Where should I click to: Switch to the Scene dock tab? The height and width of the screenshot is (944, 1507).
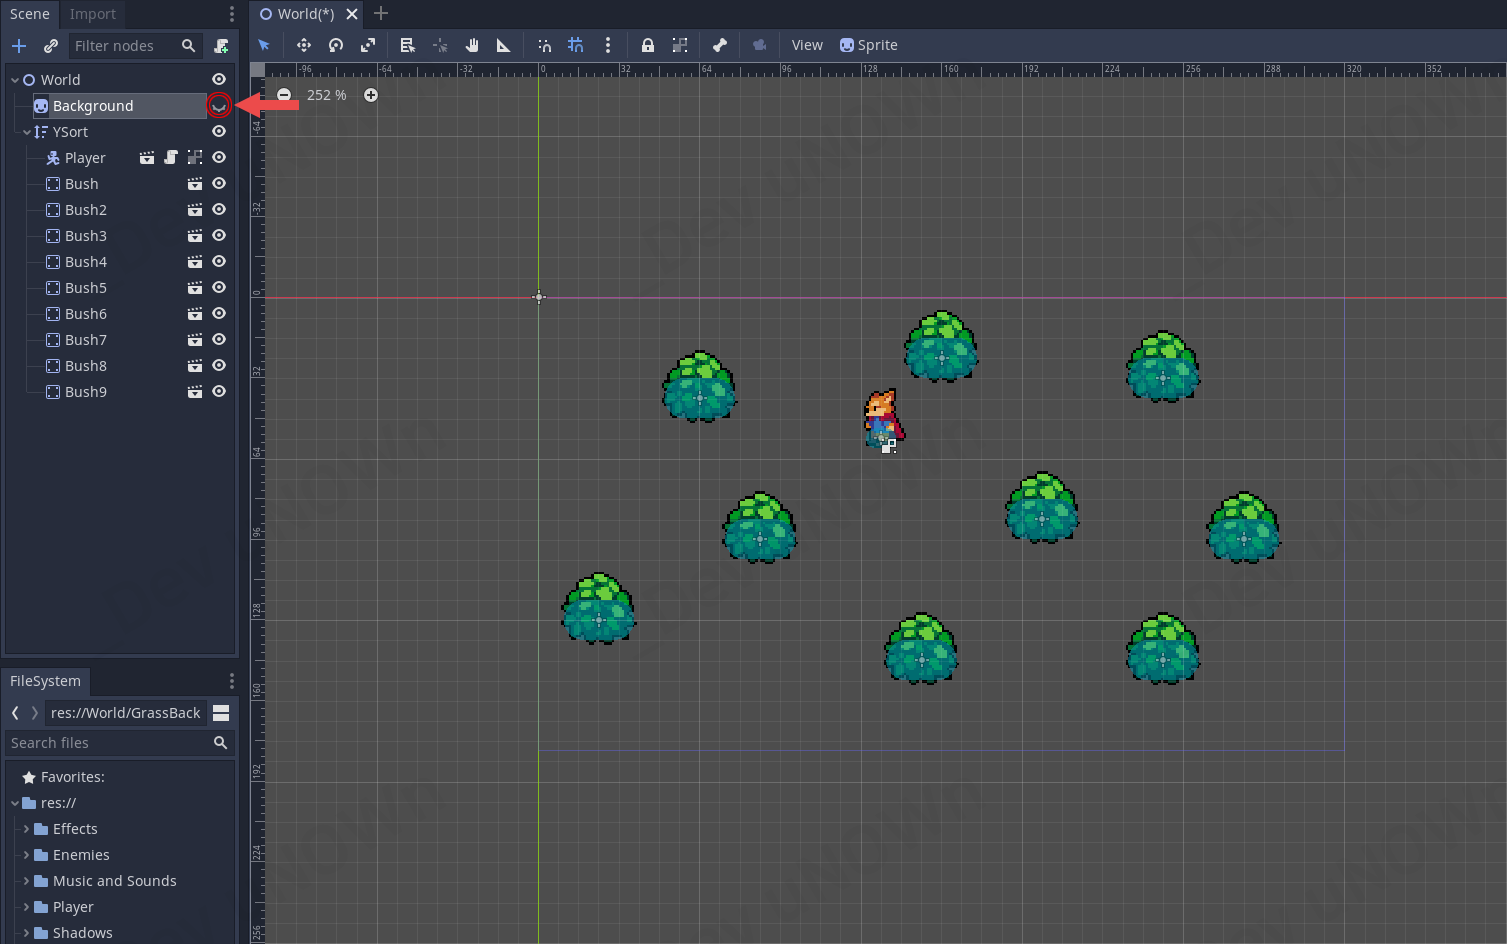pos(30,14)
